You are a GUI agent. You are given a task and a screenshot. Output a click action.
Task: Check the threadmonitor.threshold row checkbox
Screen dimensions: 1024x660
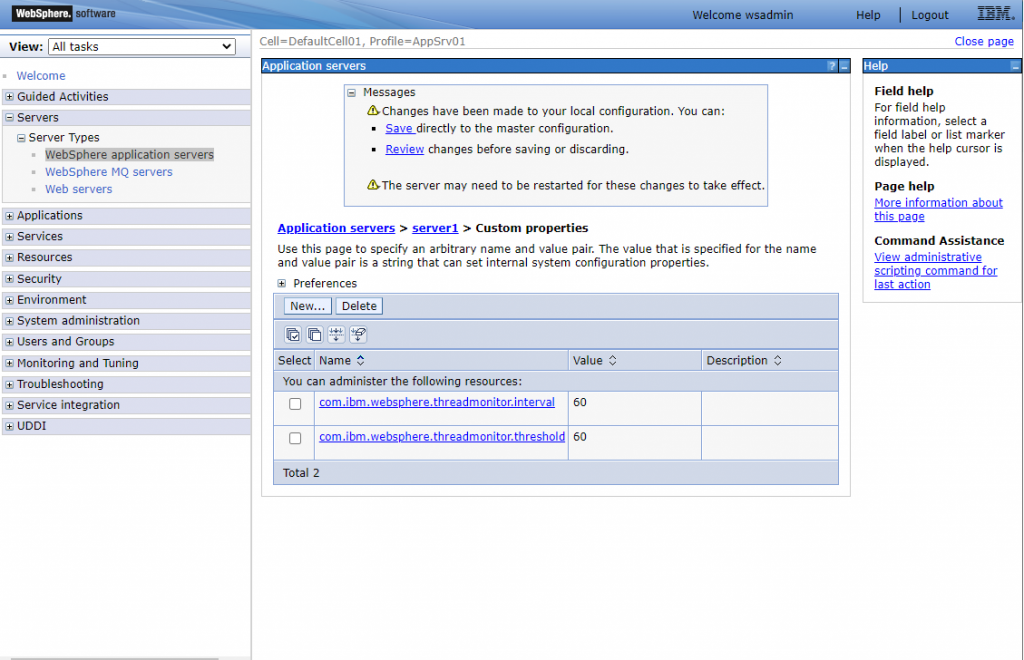click(295, 438)
